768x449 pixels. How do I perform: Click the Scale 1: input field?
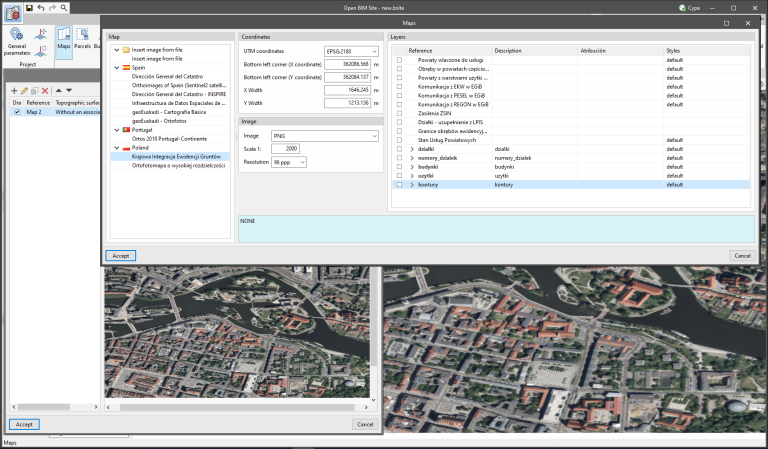[285, 149]
